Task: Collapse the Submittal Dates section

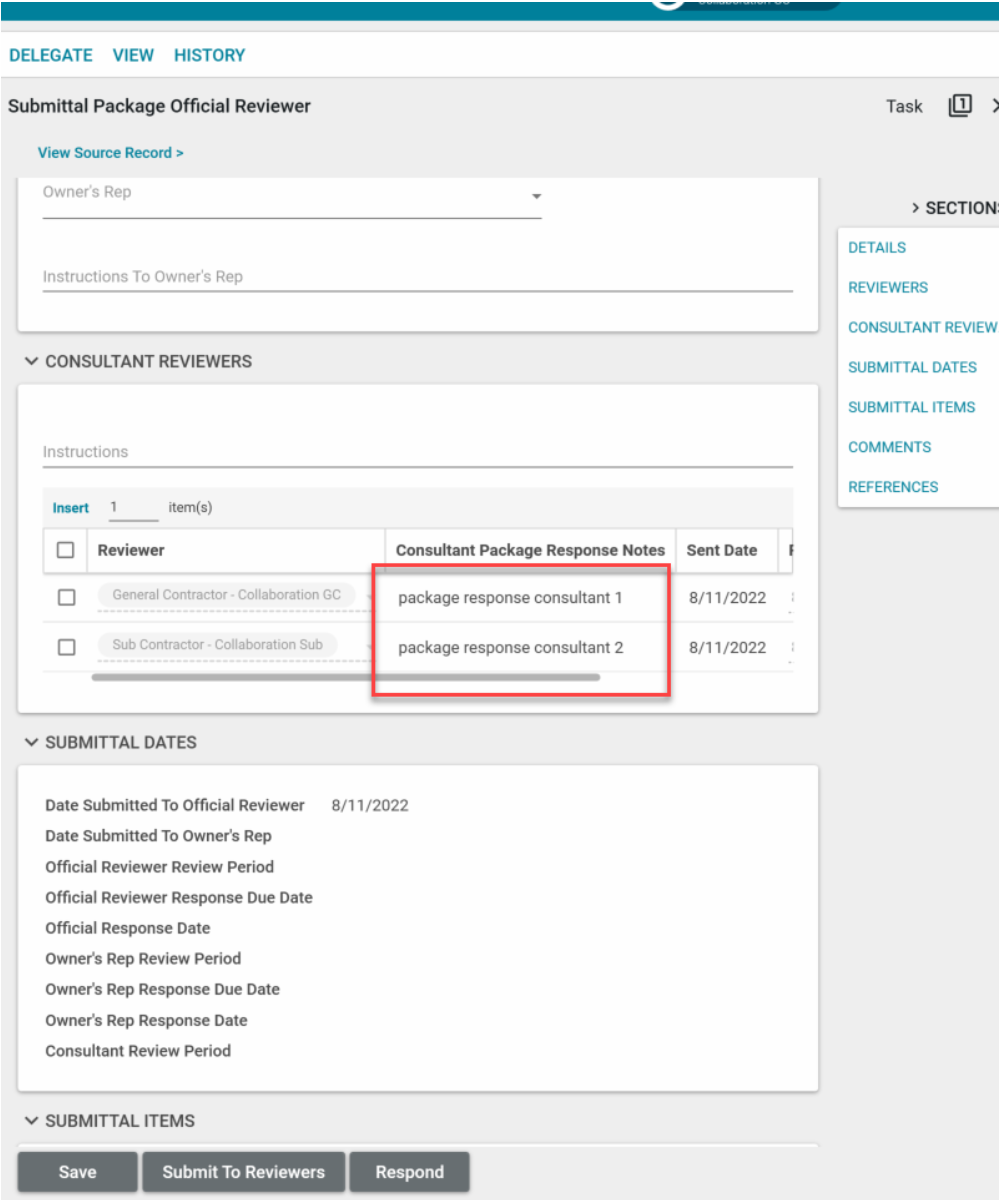Action: tap(31, 743)
